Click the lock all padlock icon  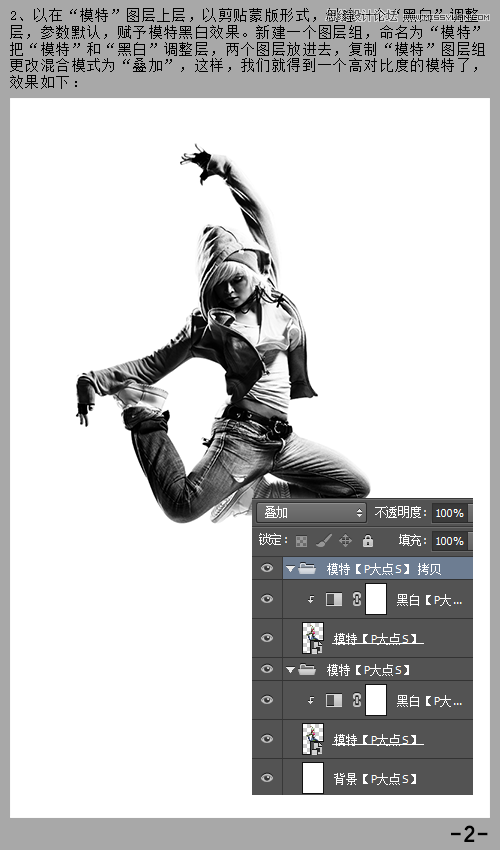tap(368, 540)
